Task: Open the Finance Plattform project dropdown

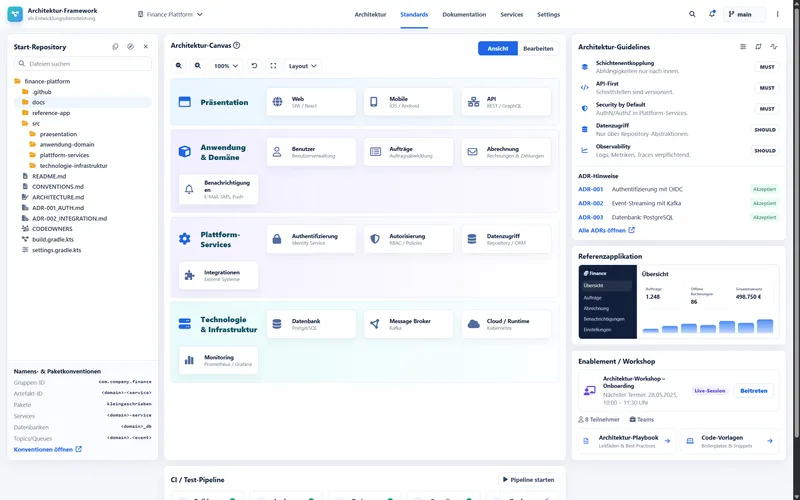Action: (170, 14)
